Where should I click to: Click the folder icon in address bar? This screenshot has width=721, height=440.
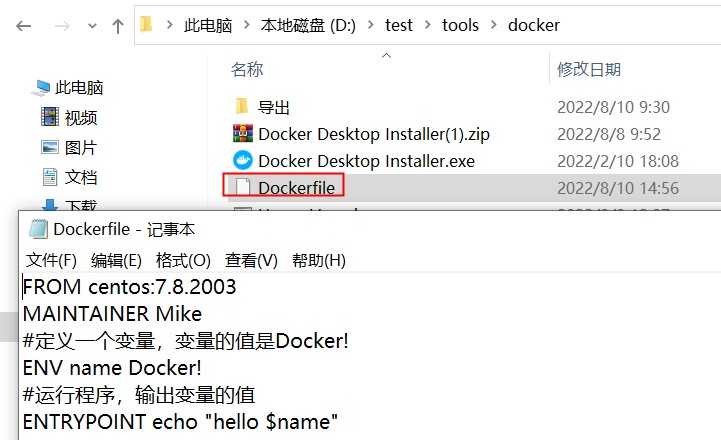click(x=146, y=24)
